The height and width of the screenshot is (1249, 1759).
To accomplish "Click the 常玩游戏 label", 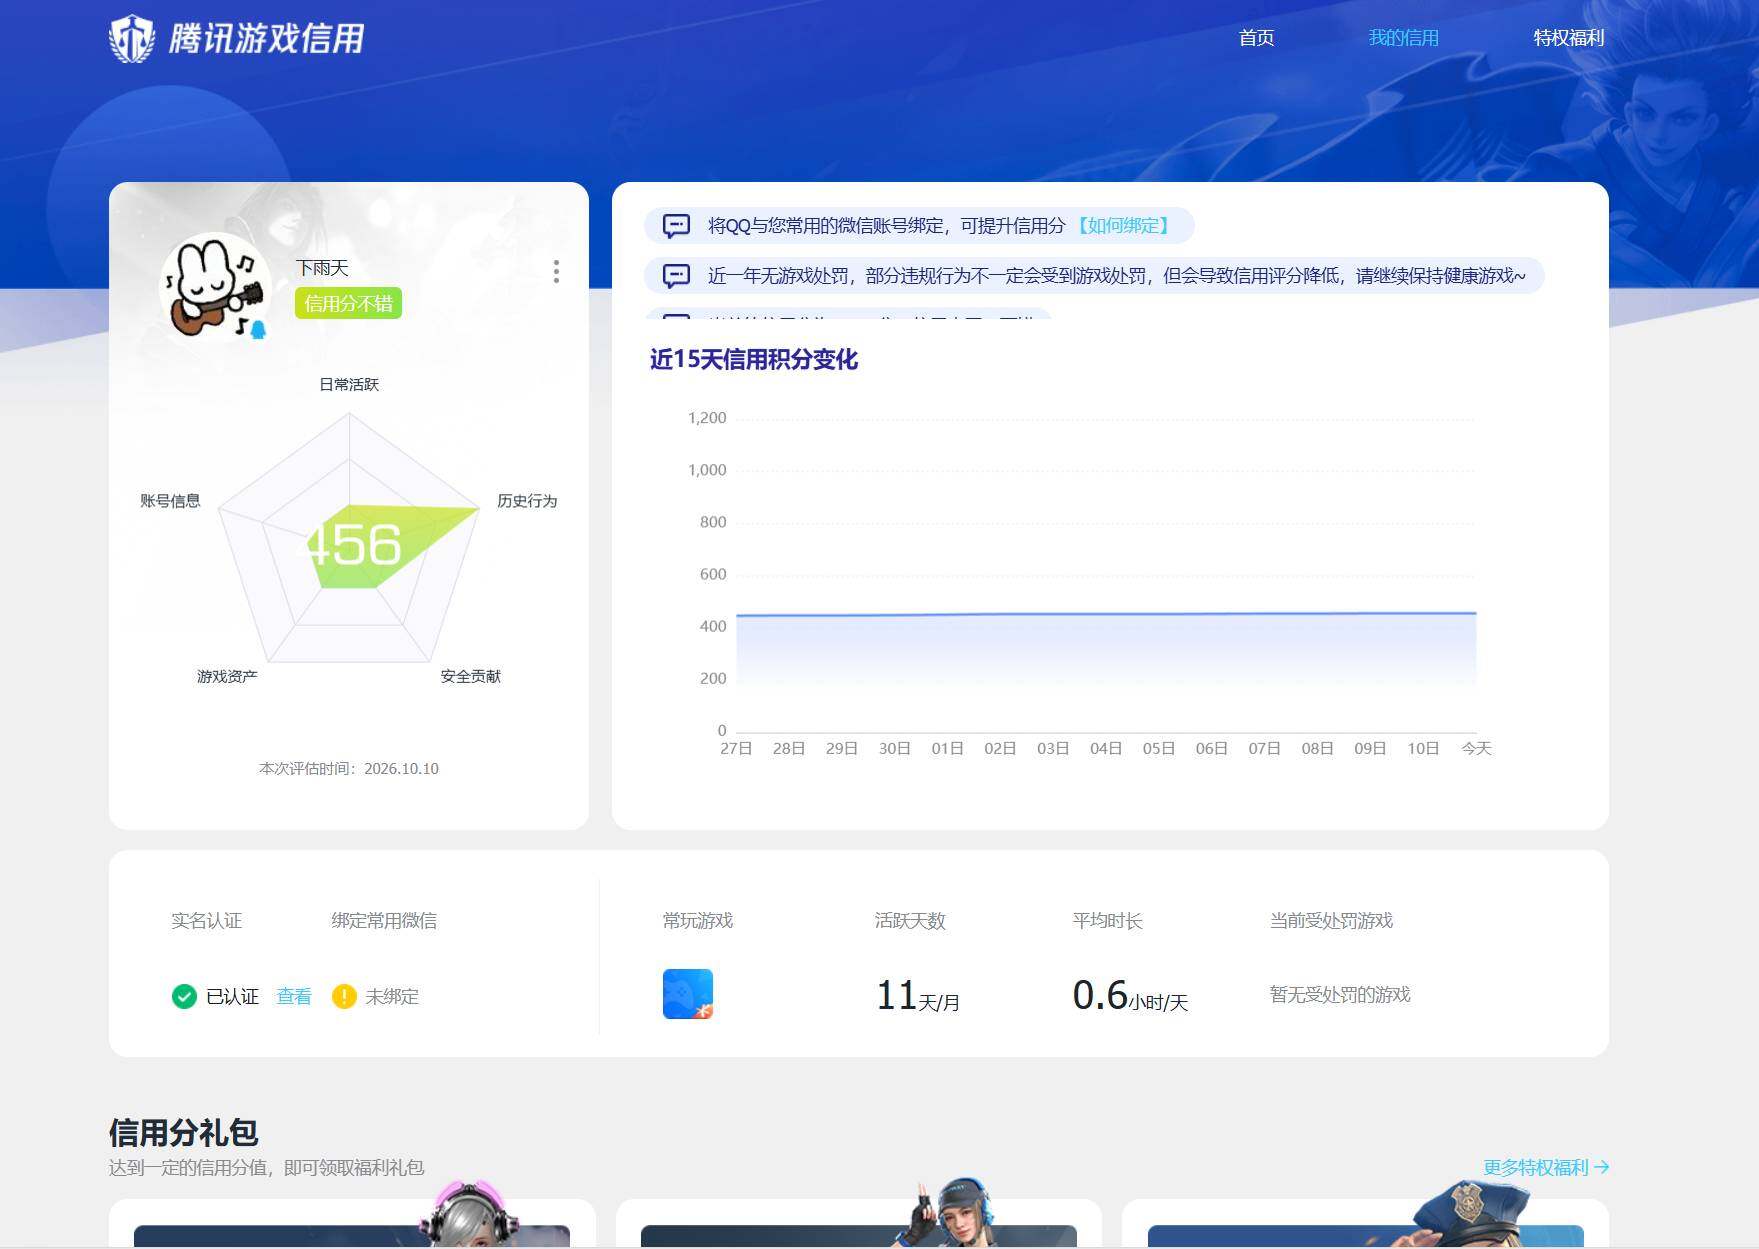I will [x=698, y=921].
